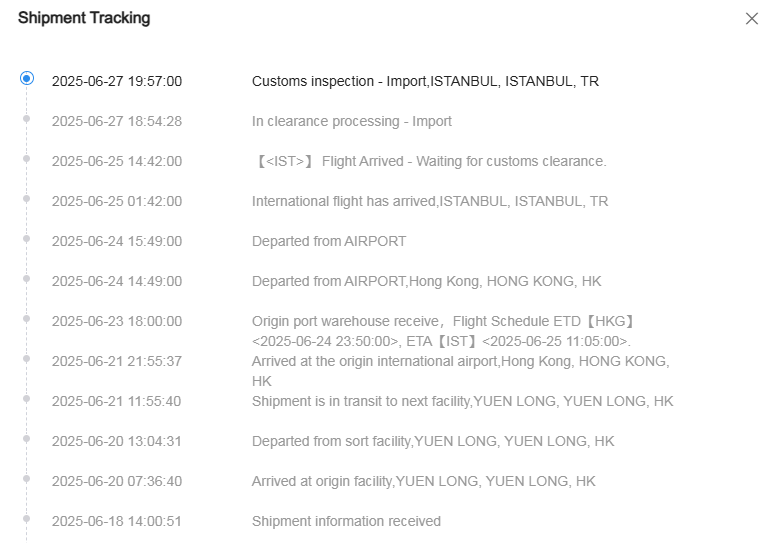The width and height of the screenshot is (759, 543).
Task: Select Departed from AIRPORT, Hong Kong entry
Action: pos(426,281)
